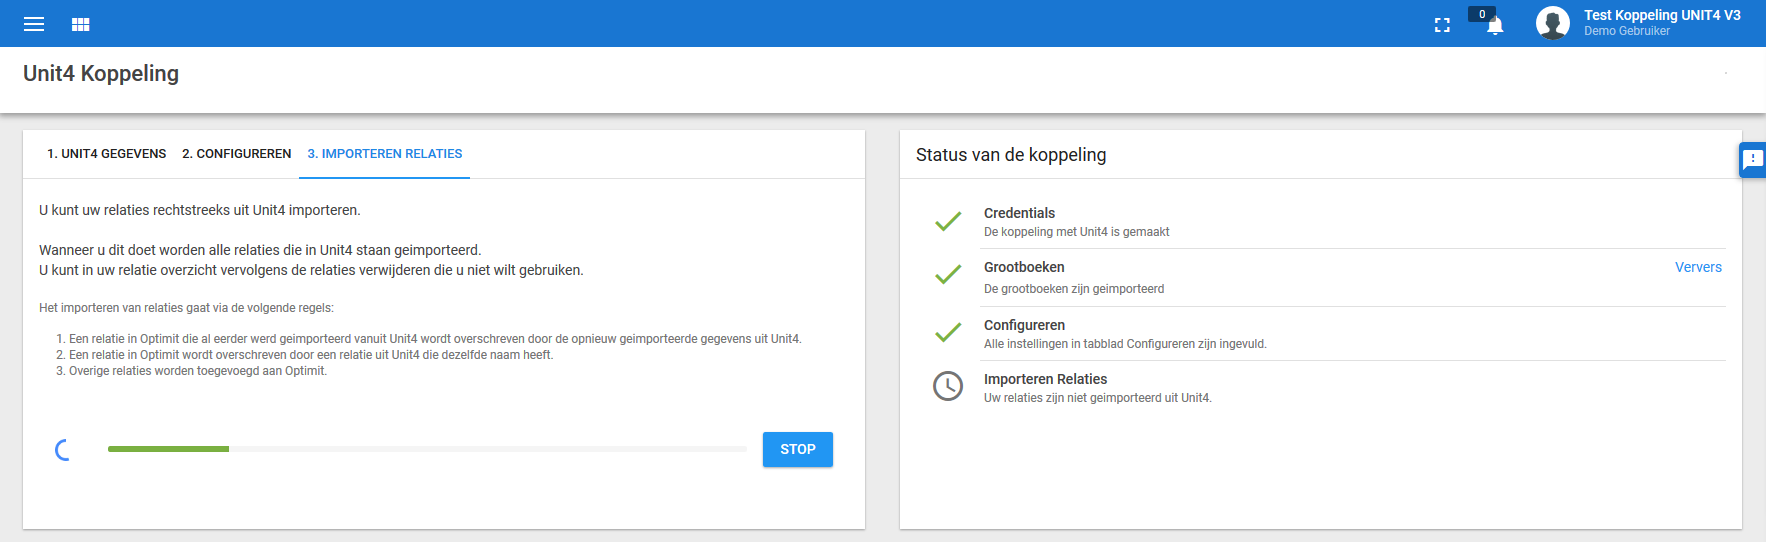
Task: Click the Configureren status label
Action: (1024, 325)
